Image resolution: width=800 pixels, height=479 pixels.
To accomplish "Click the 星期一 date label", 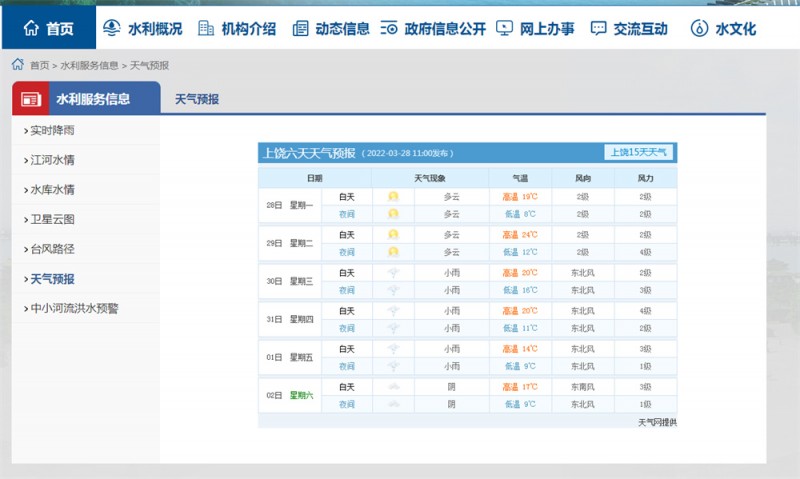I will pos(302,205).
